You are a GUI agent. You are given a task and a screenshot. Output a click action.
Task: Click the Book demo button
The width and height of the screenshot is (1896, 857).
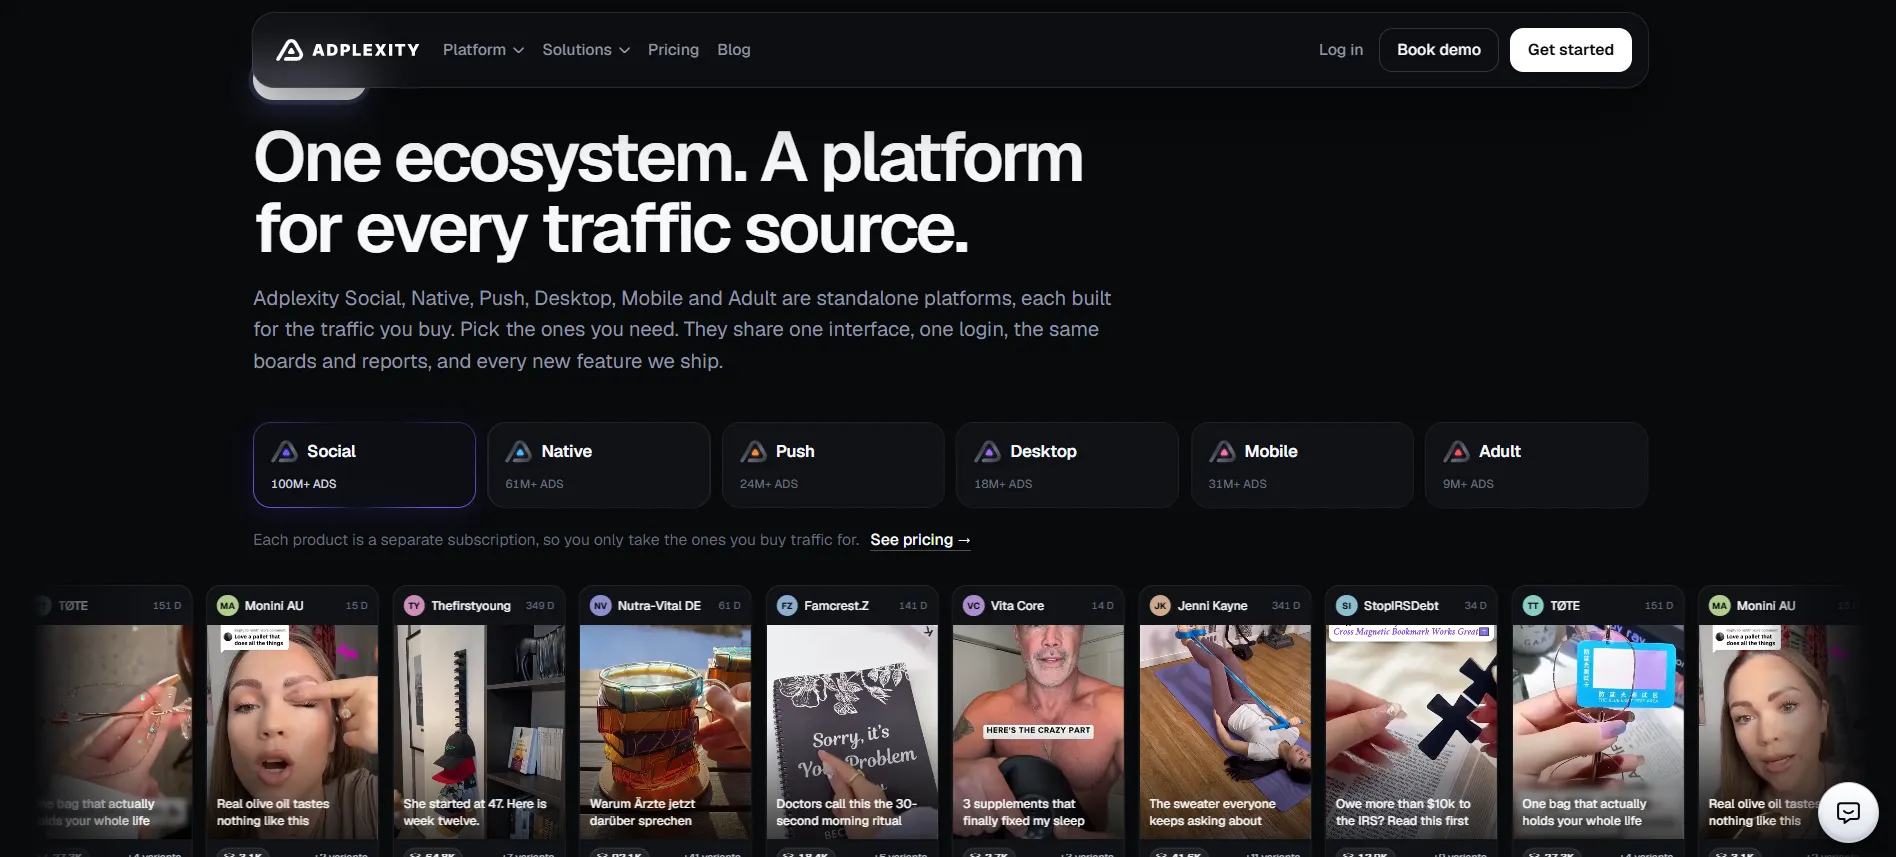click(x=1438, y=50)
